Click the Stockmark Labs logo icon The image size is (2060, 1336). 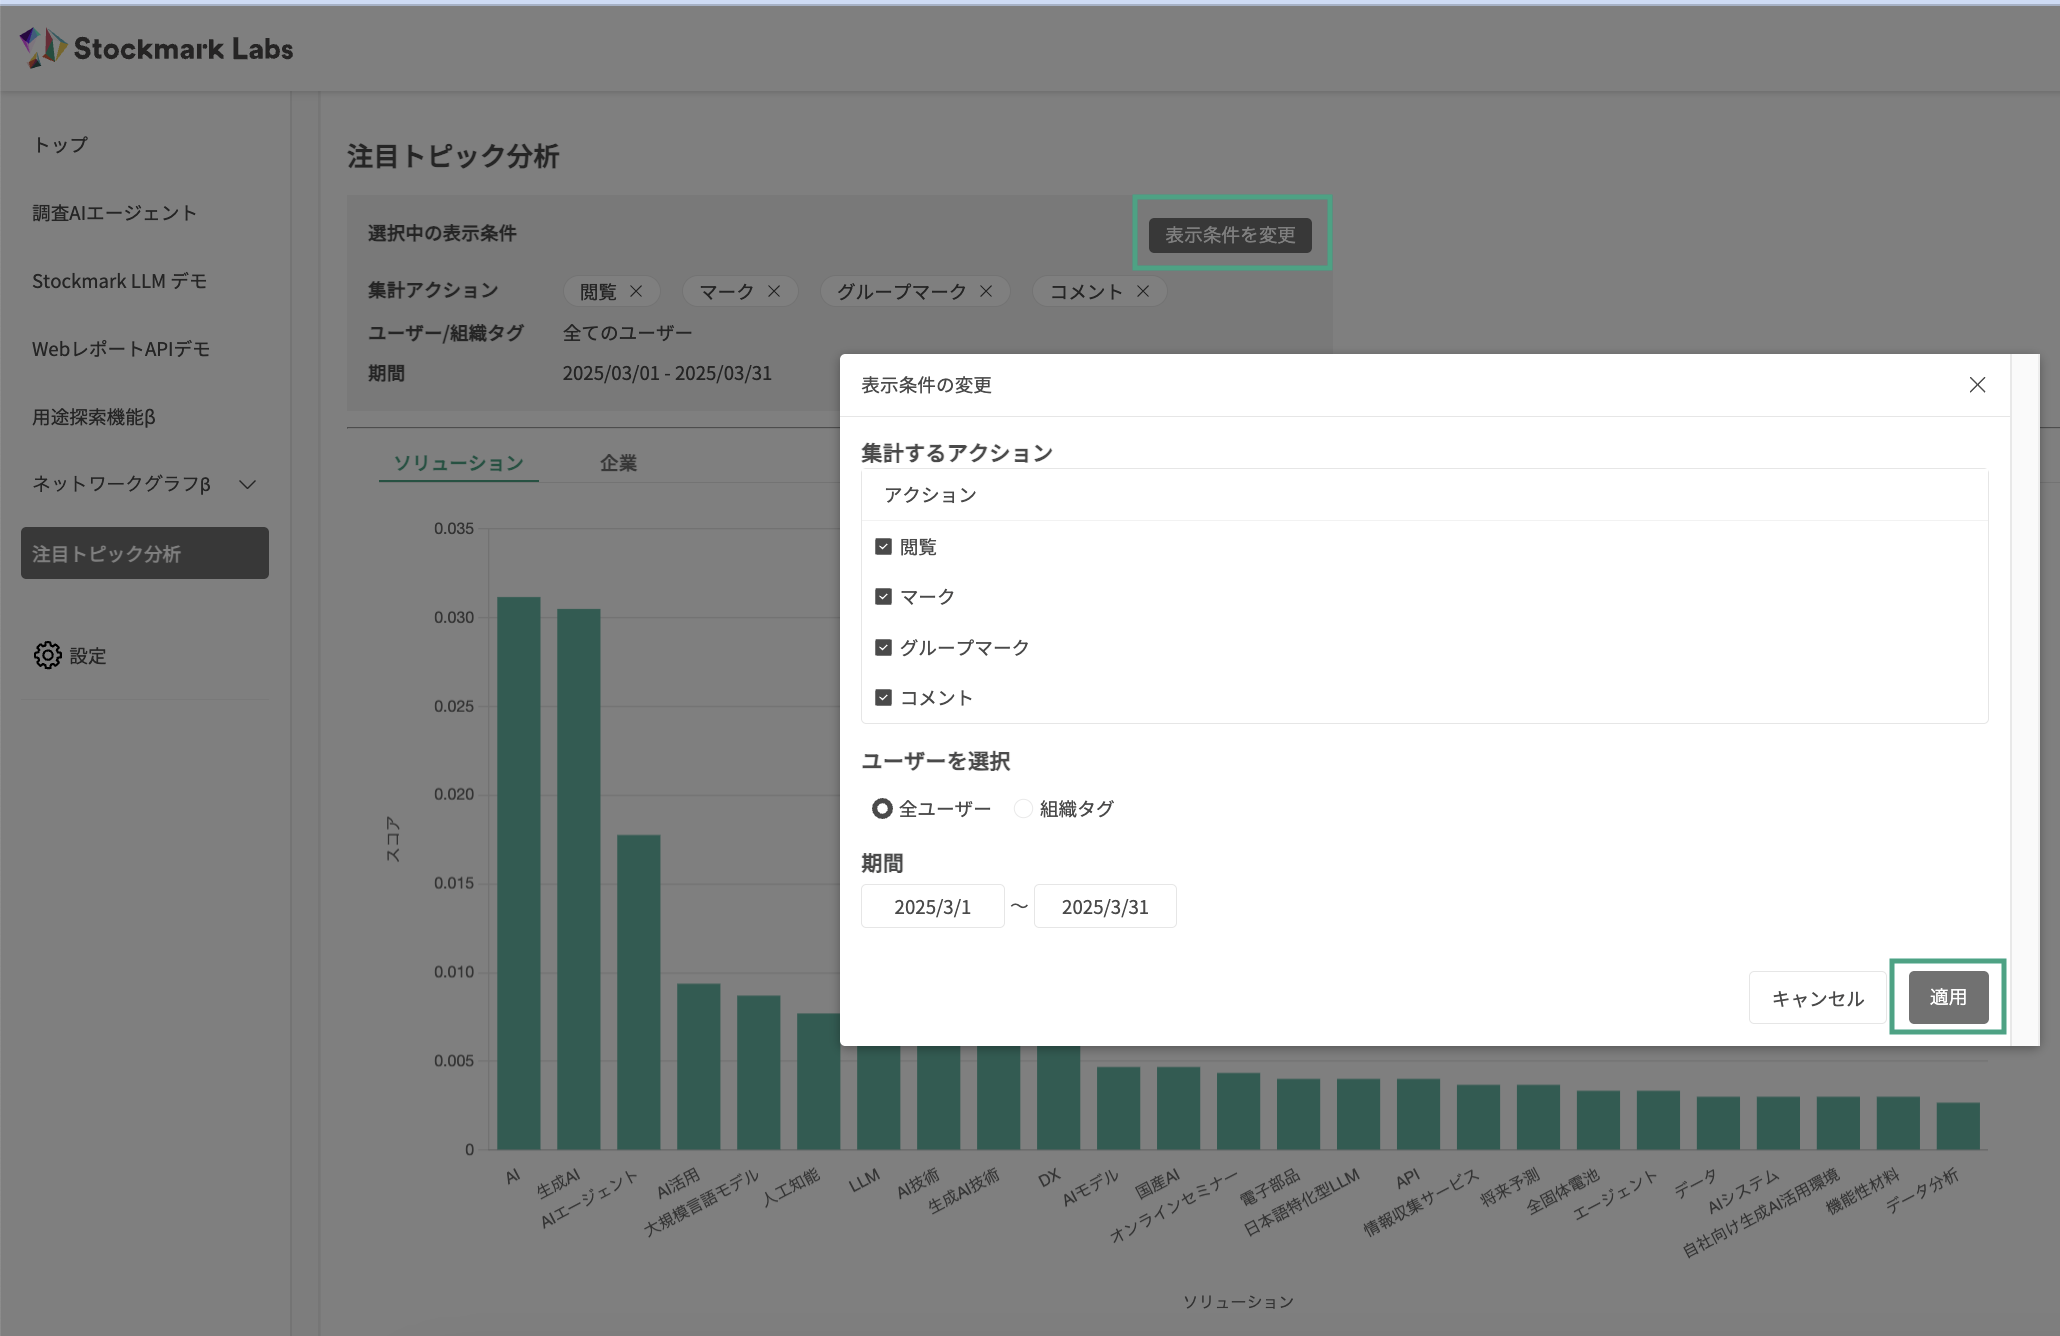(x=43, y=48)
